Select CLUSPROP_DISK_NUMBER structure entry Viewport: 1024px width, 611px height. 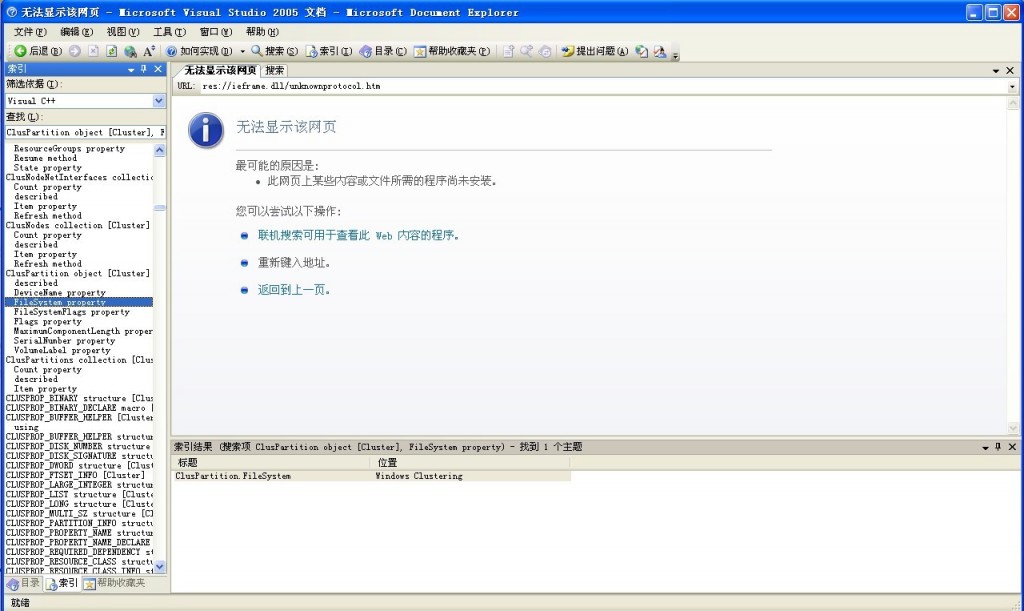click(78, 446)
